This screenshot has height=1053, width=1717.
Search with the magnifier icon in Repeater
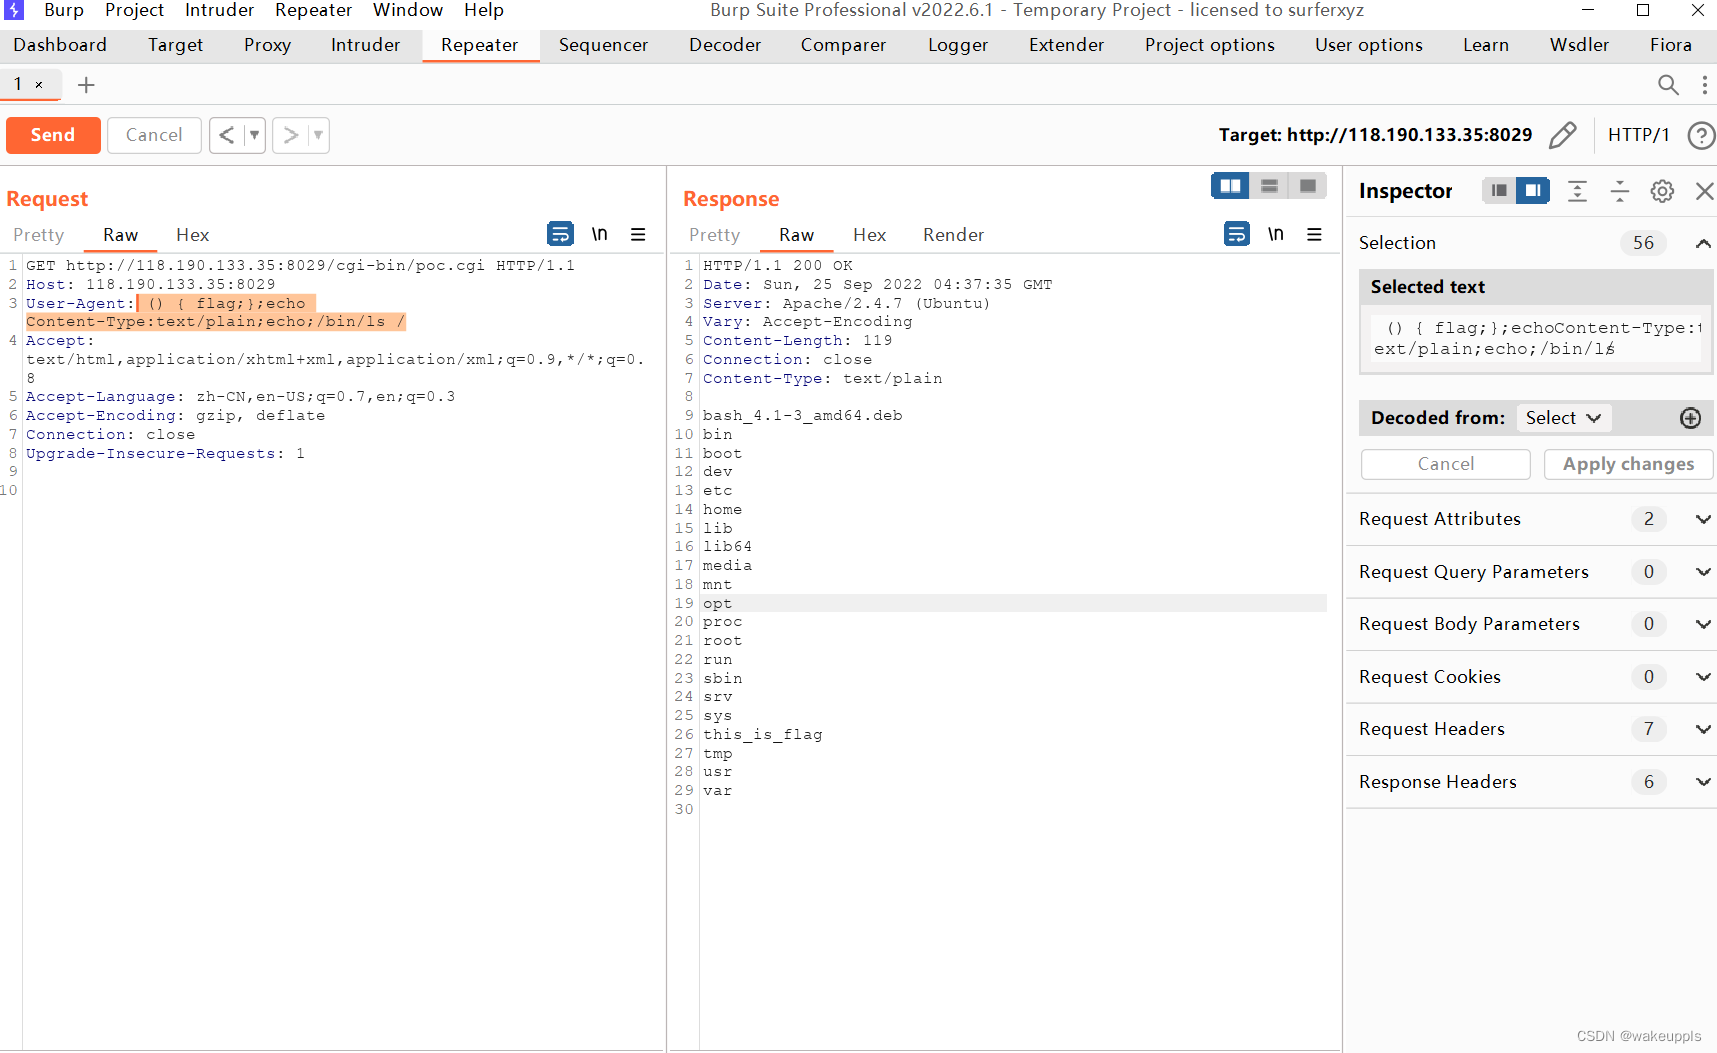(1668, 85)
